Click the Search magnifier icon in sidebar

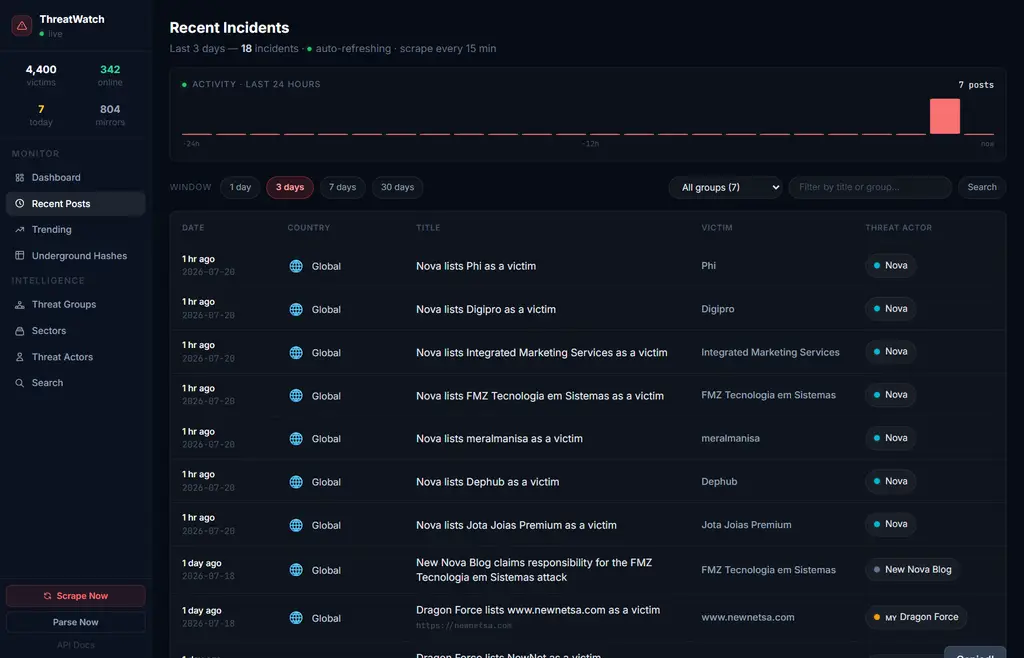(x=20, y=383)
